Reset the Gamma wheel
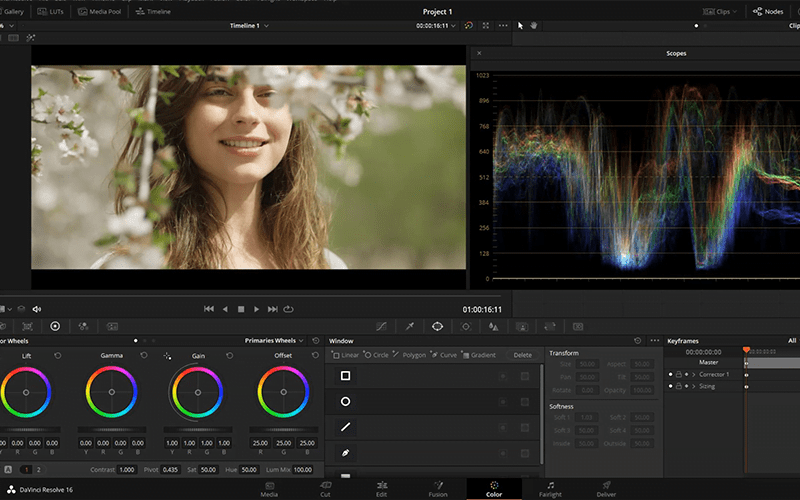800x500 pixels. click(x=144, y=356)
